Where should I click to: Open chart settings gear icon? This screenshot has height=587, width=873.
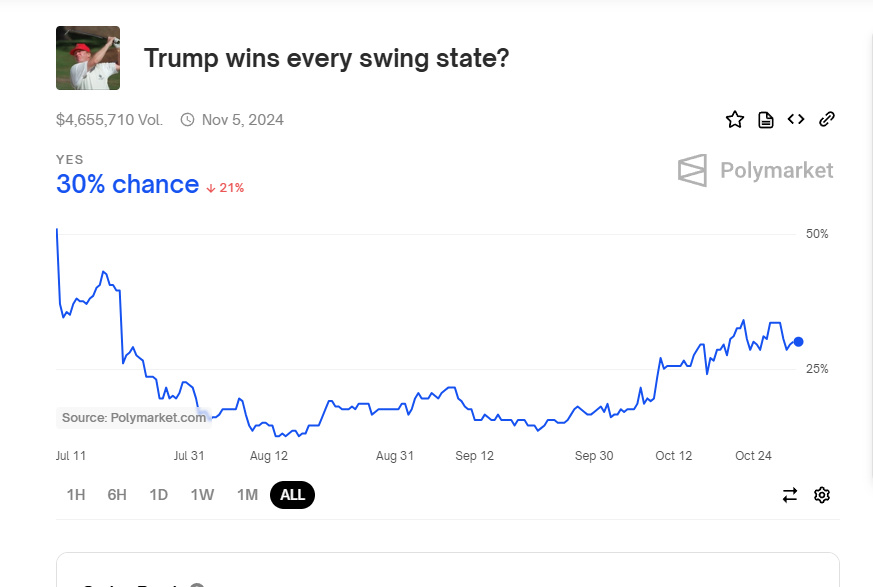822,495
